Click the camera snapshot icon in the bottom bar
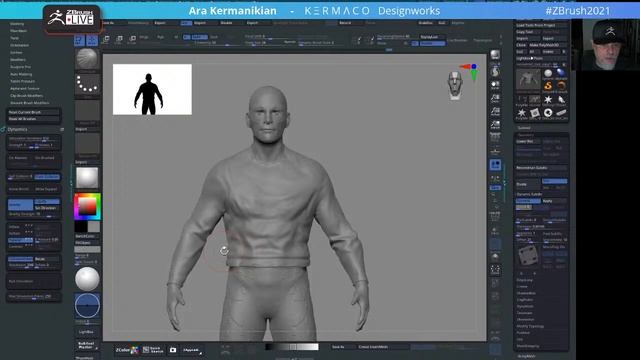640x360 pixels. 173,350
